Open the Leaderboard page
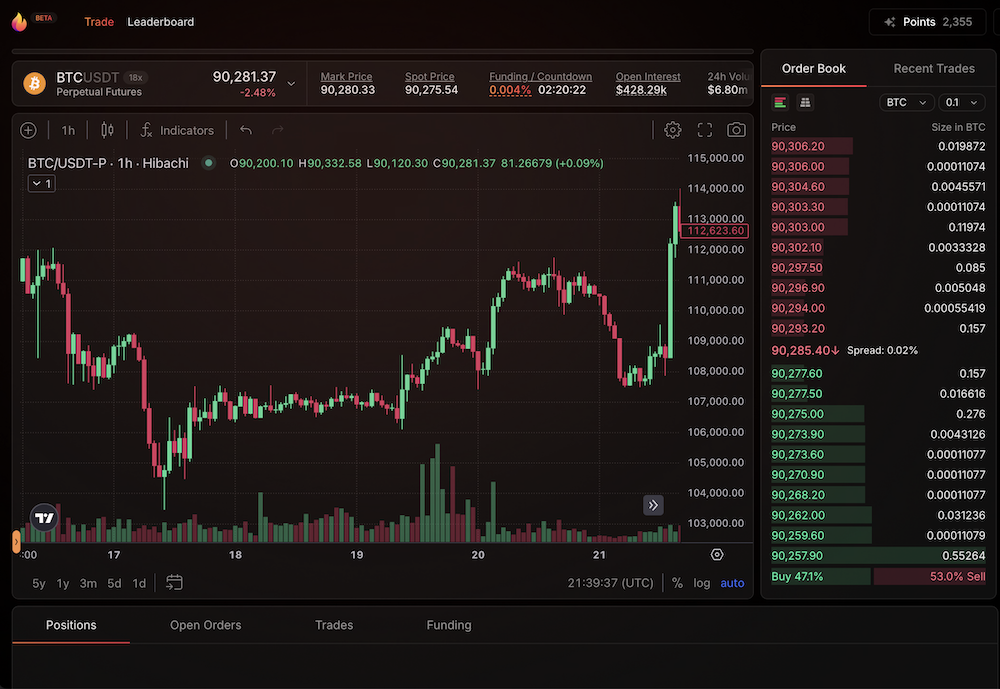This screenshot has width=1000, height=689. click(x=160, y=22)
